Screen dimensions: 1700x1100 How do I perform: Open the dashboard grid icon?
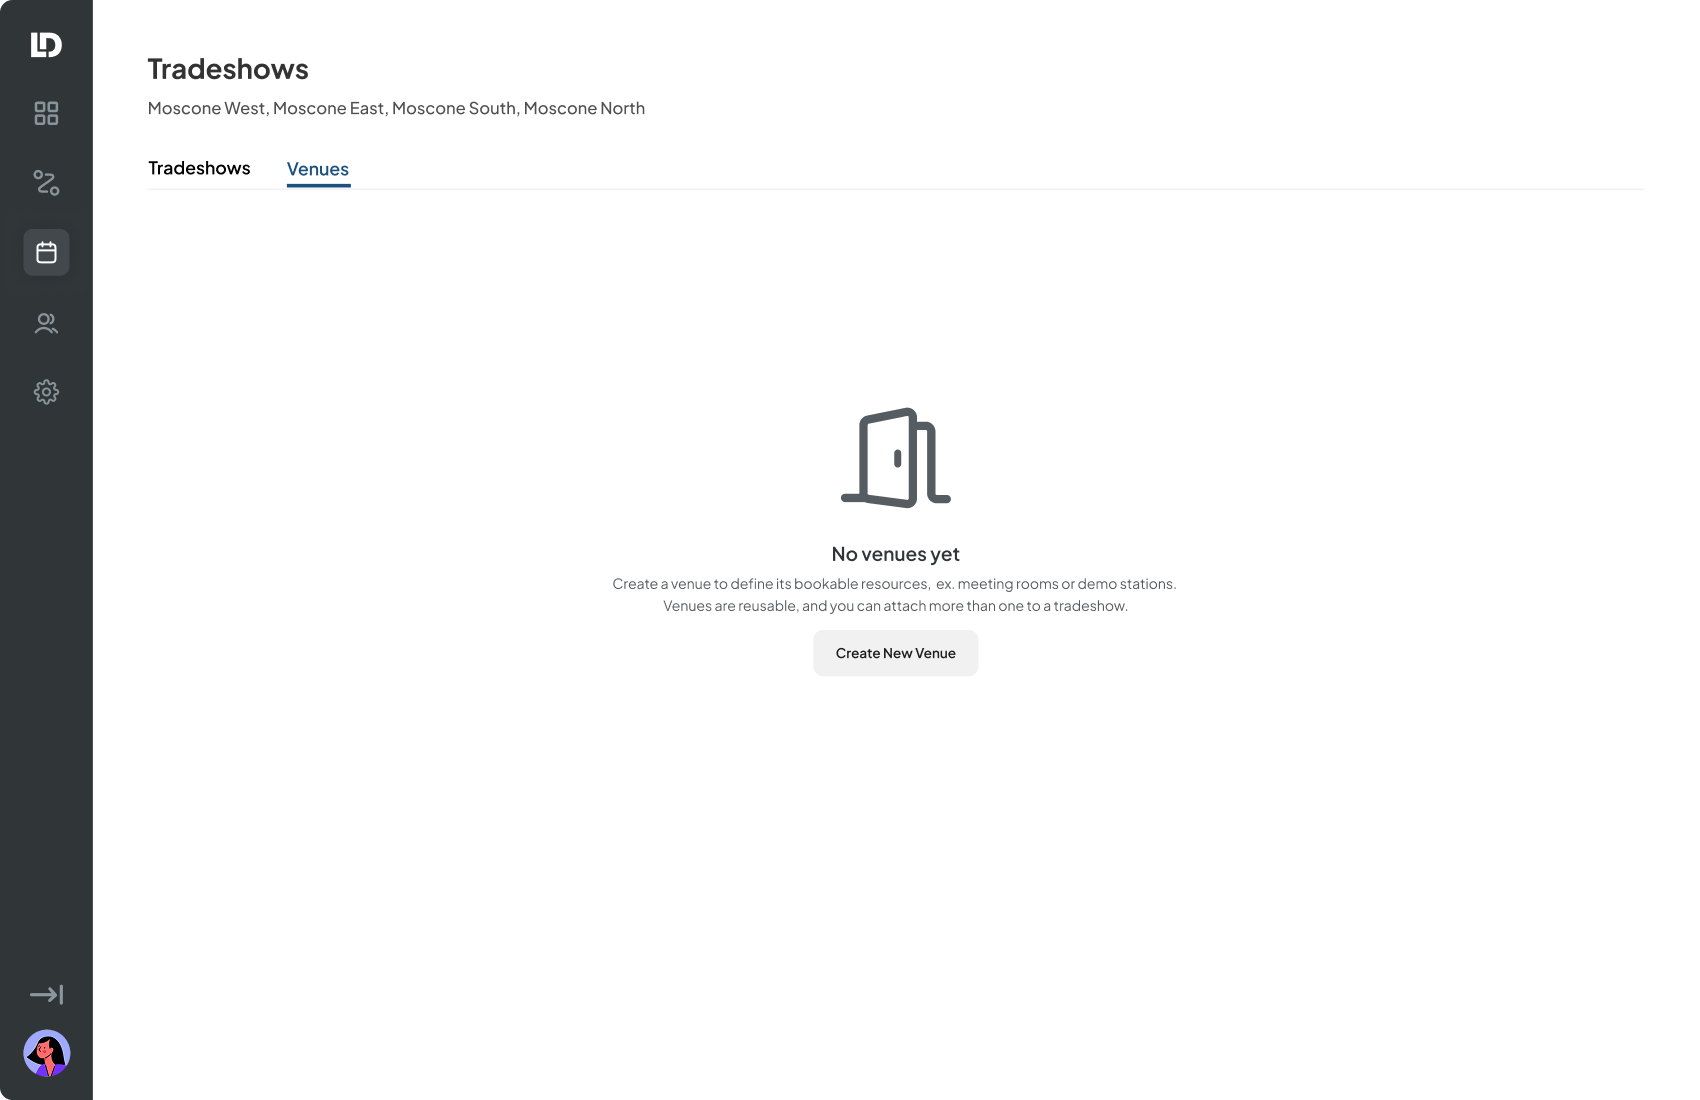pos(46,113)
